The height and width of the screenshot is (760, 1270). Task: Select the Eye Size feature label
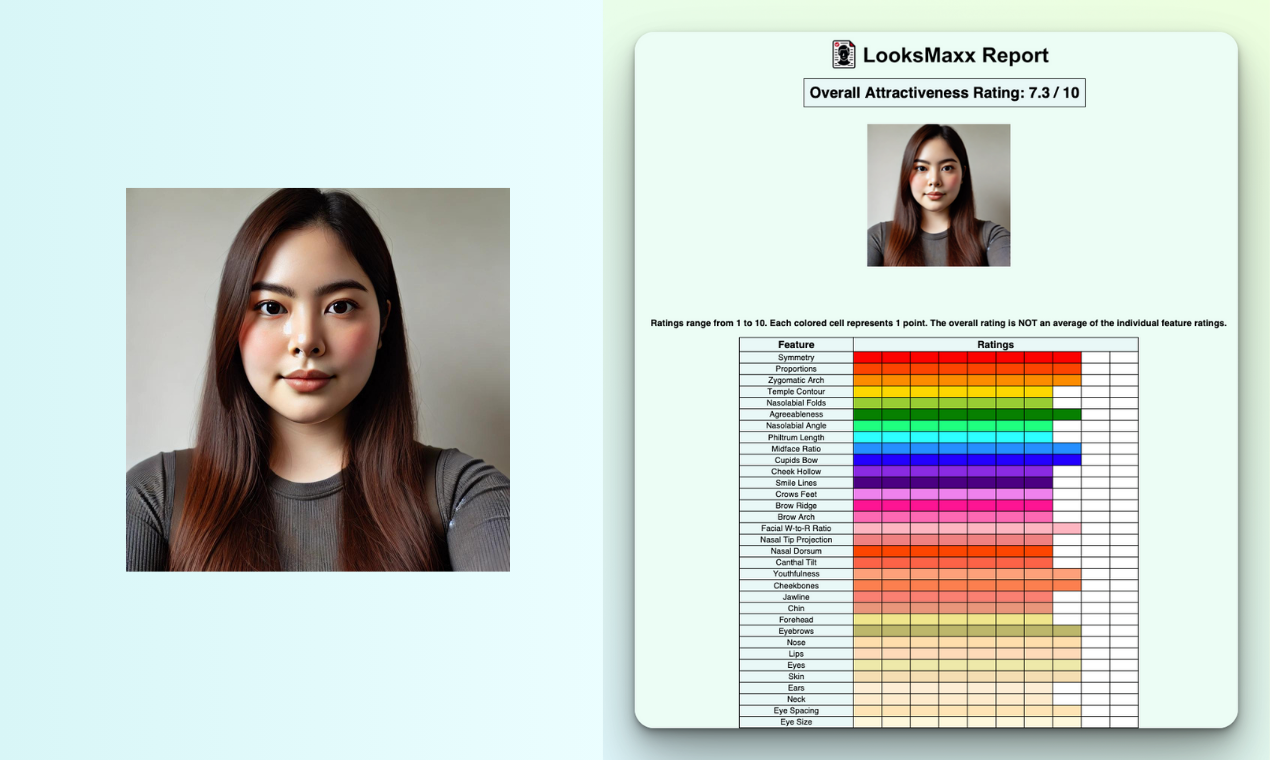(796, 722)
